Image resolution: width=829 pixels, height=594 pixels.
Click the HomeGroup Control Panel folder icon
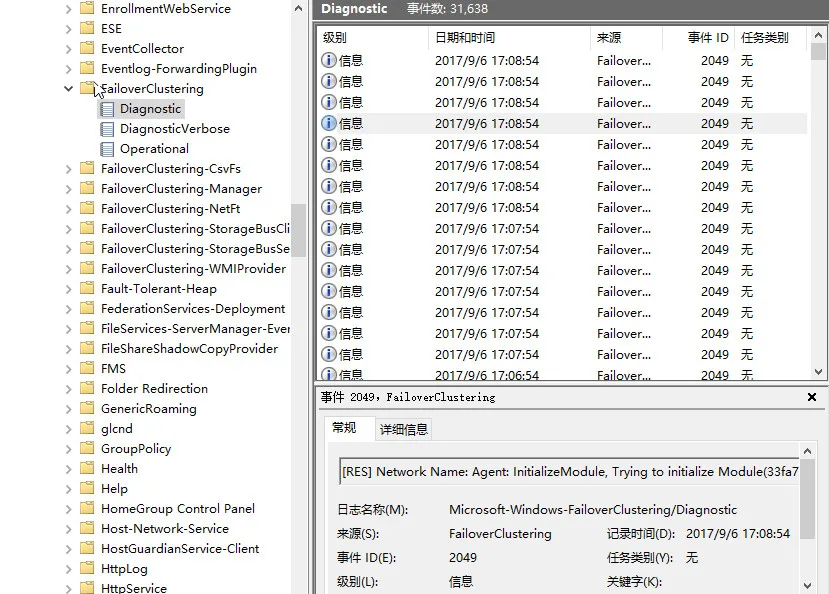tap(87, 508)
